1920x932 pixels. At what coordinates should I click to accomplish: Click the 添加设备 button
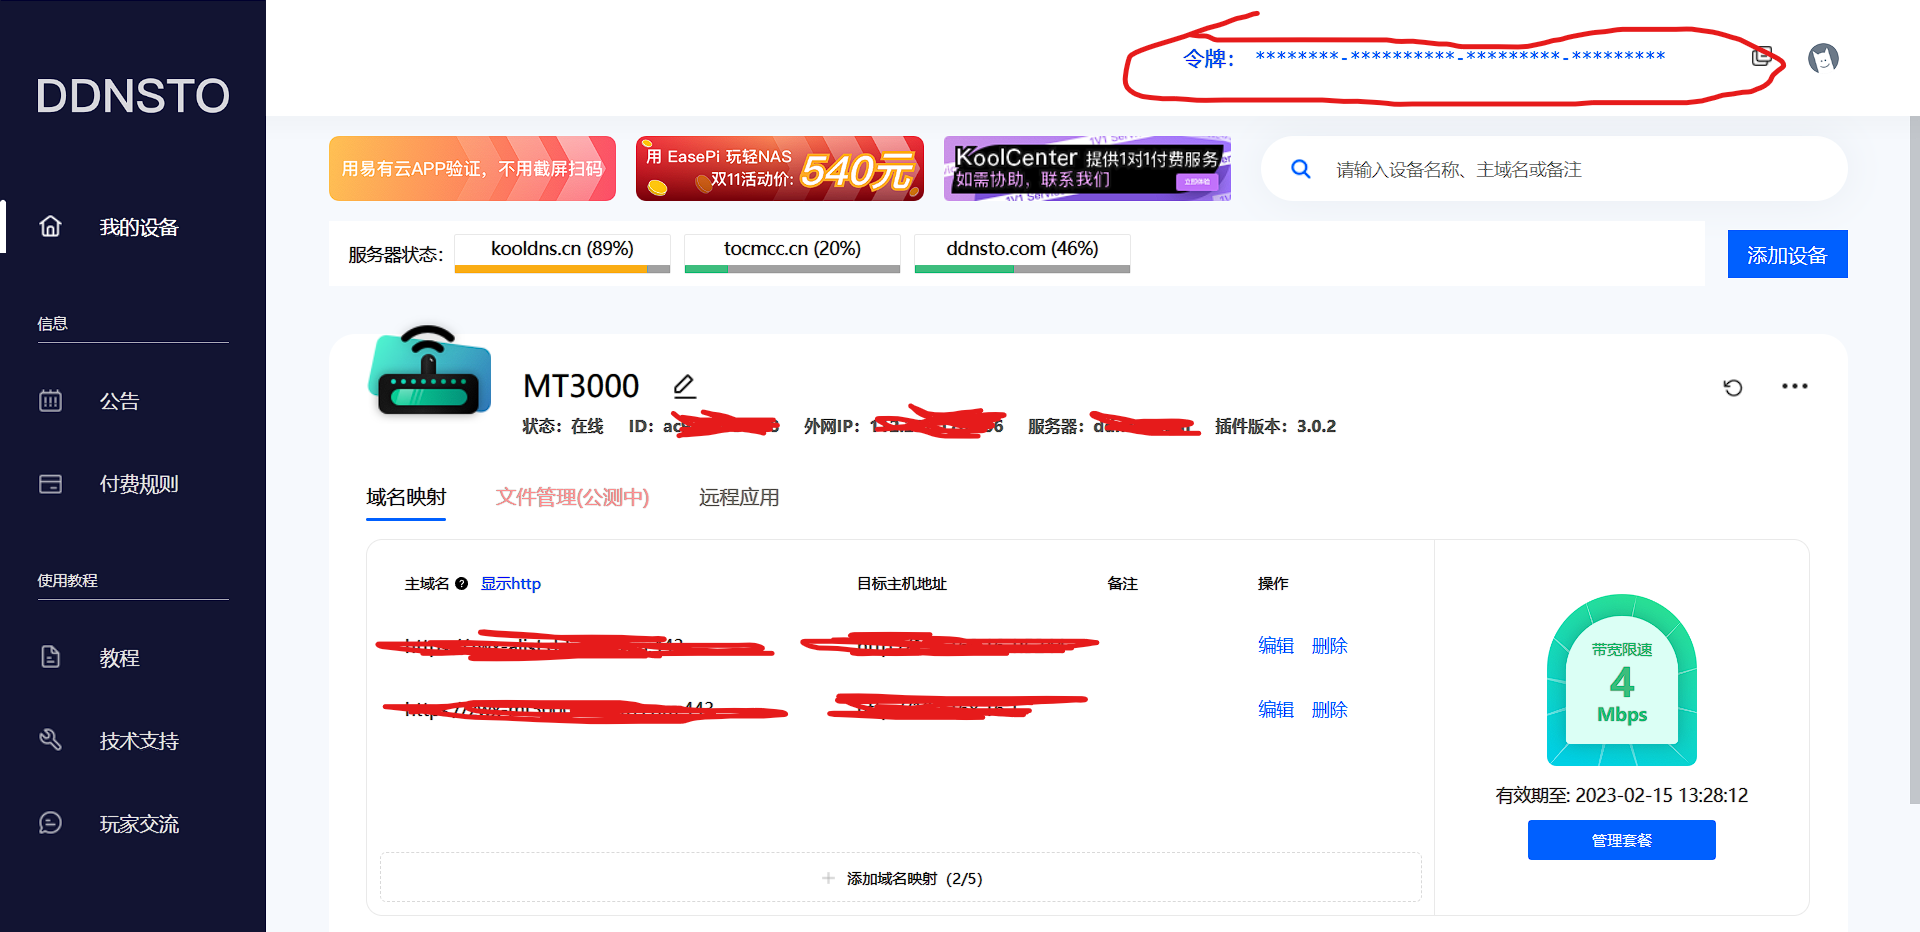click(x=1786, y=255)
